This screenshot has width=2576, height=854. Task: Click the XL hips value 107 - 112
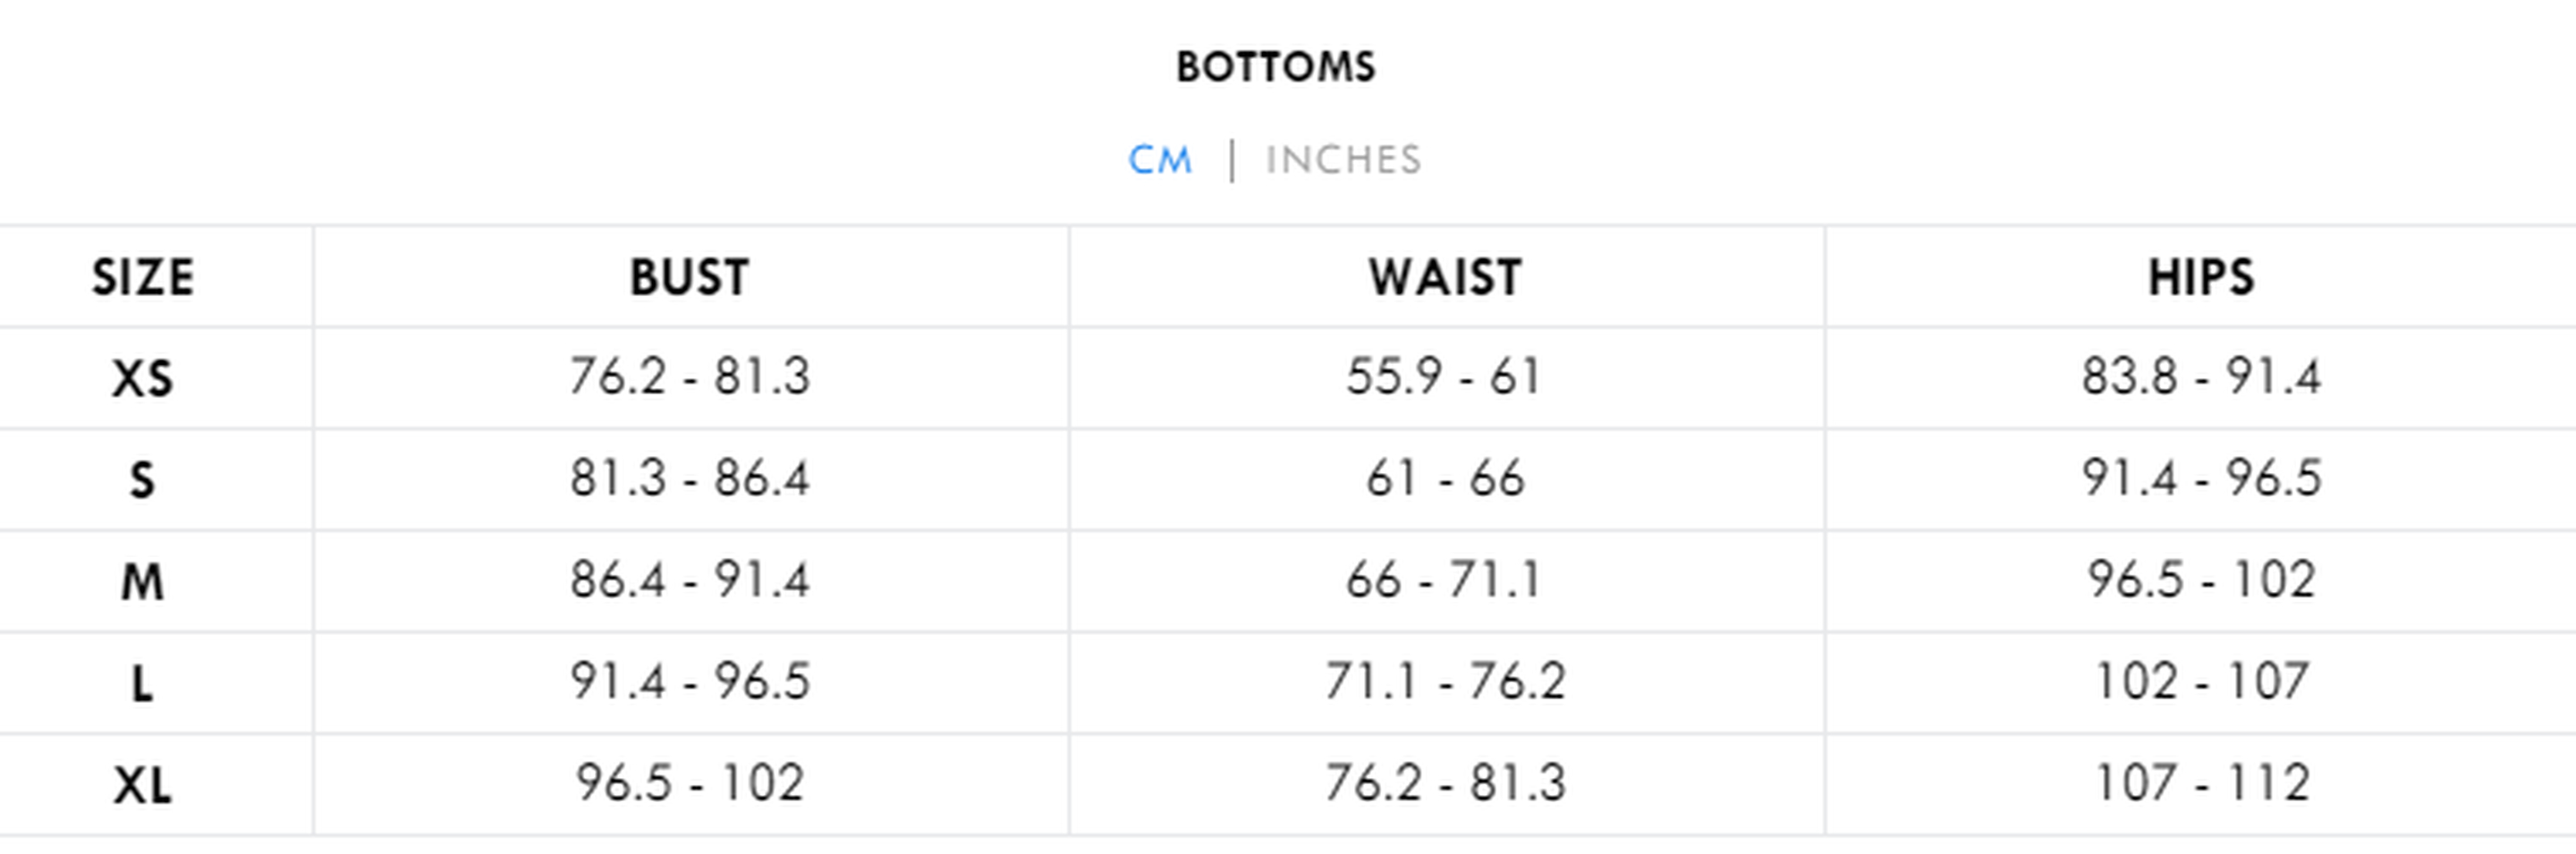(x=2201, y=783)
